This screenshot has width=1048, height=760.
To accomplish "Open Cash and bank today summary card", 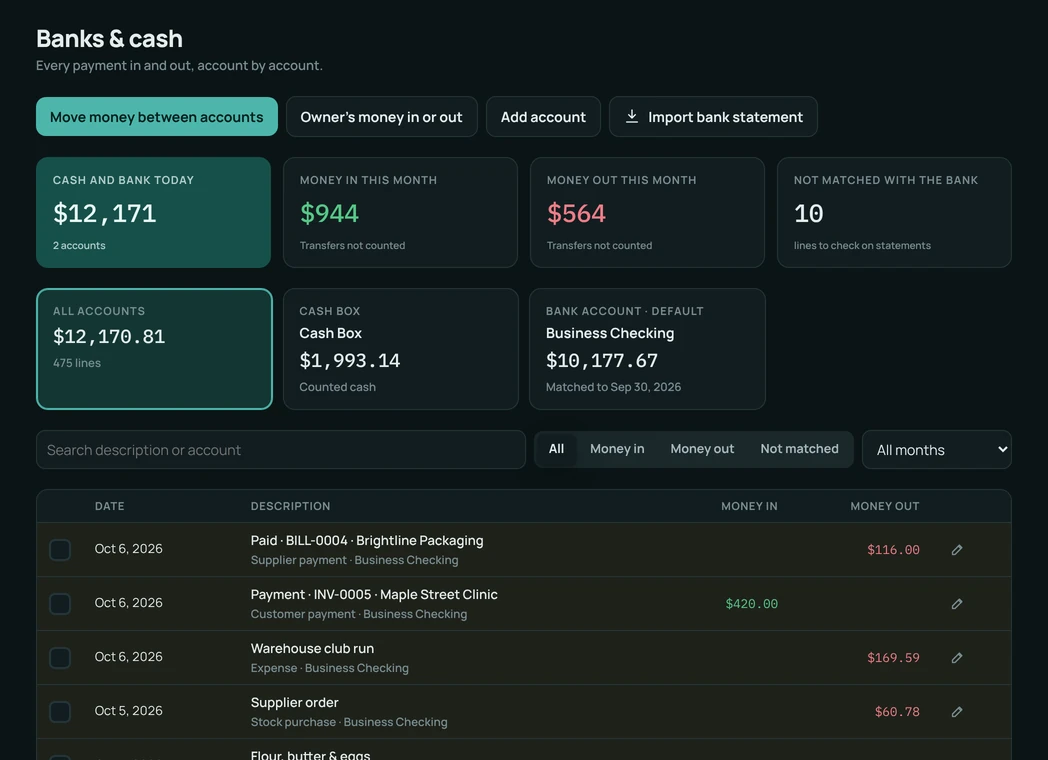I will point(153,213).
